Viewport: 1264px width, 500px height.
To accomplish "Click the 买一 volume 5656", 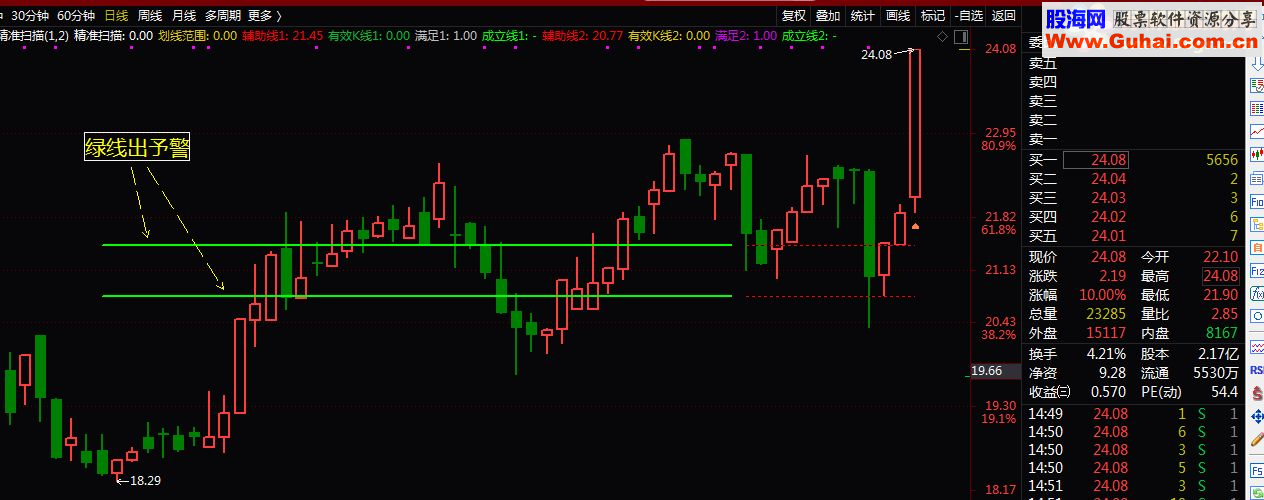I will 1222,160.
